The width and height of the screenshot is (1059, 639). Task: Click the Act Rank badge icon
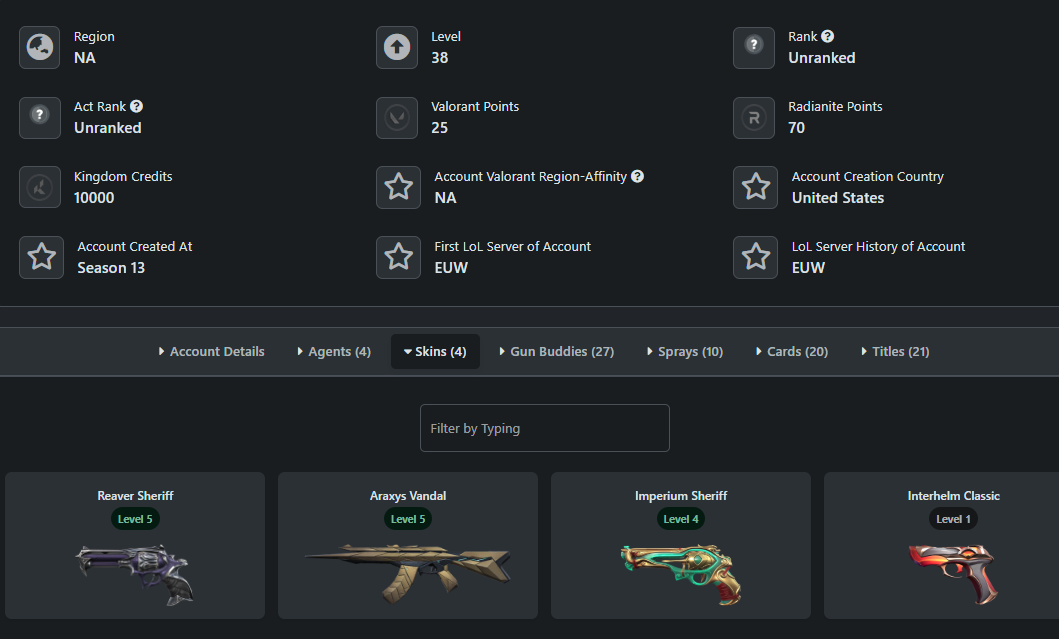pos(40,118)
